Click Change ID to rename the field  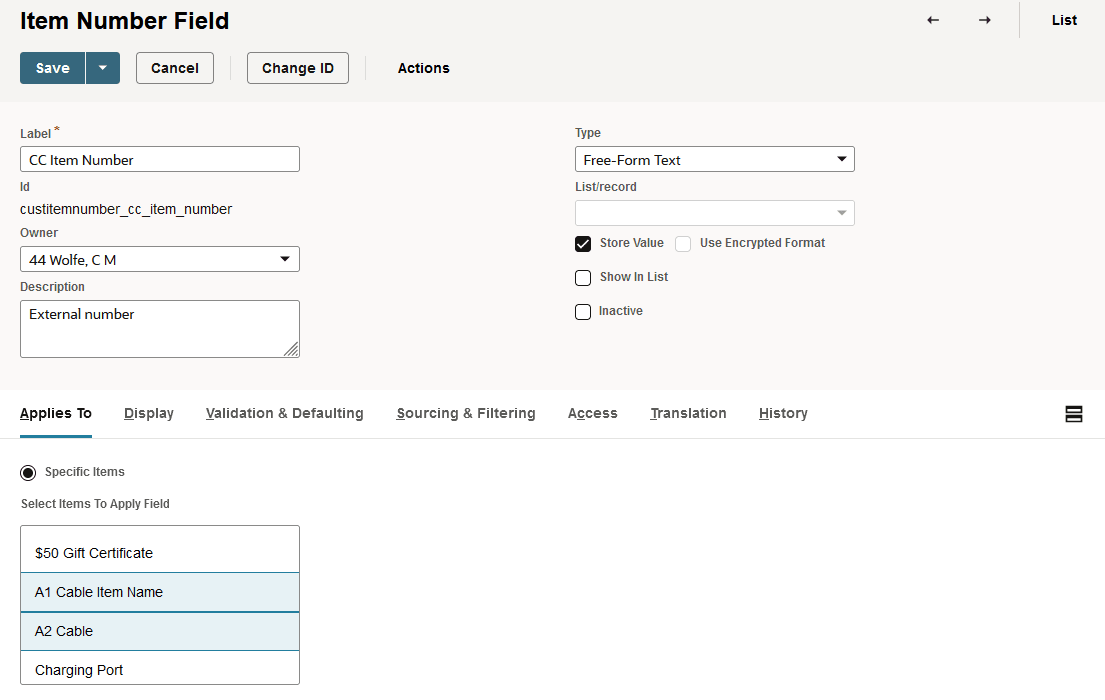297,68
